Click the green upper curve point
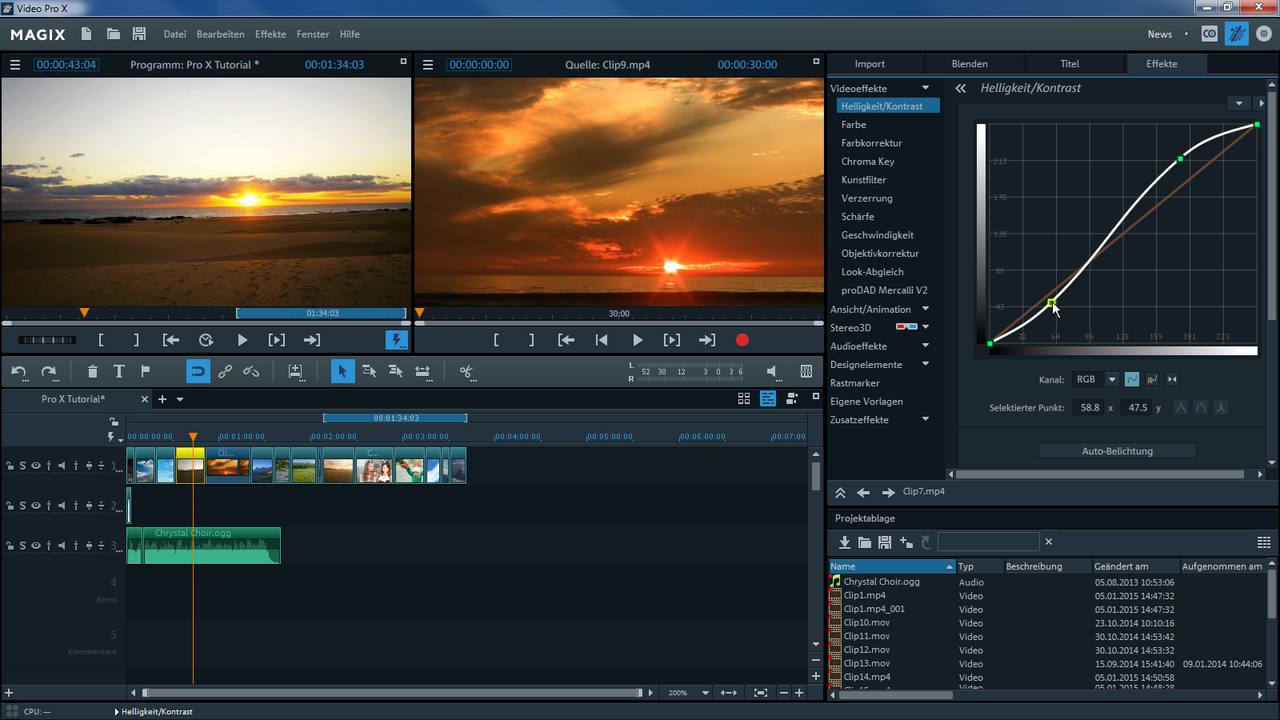Screen dimensions: 1280x720 (x=1180, y=158)
